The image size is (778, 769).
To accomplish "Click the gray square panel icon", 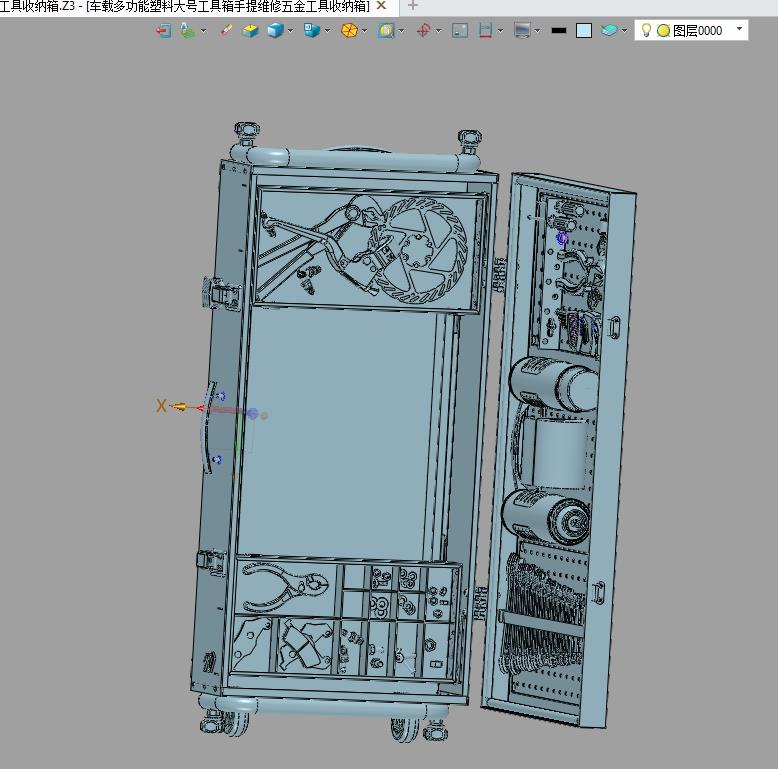I will coord(460,31).
